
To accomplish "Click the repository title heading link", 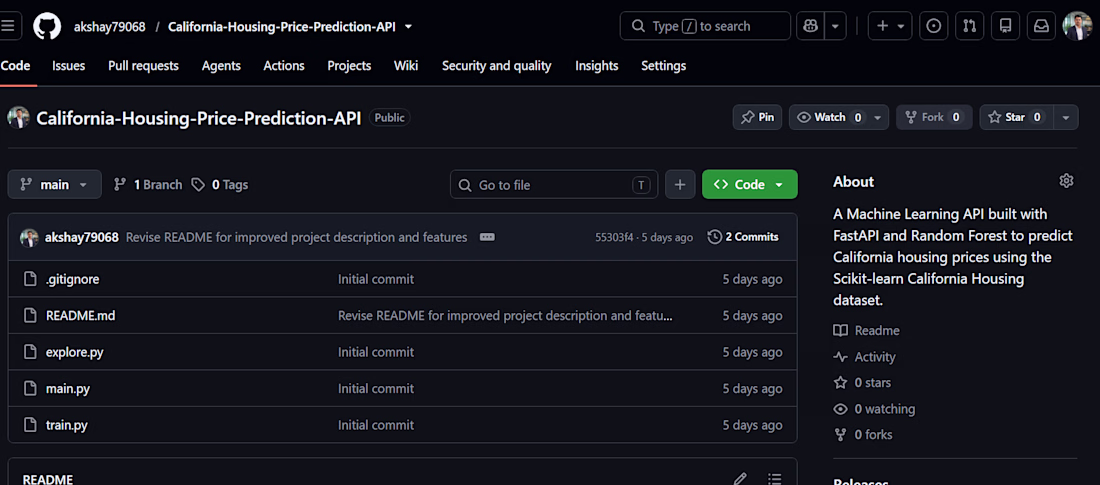I will [x=199, y=118].
